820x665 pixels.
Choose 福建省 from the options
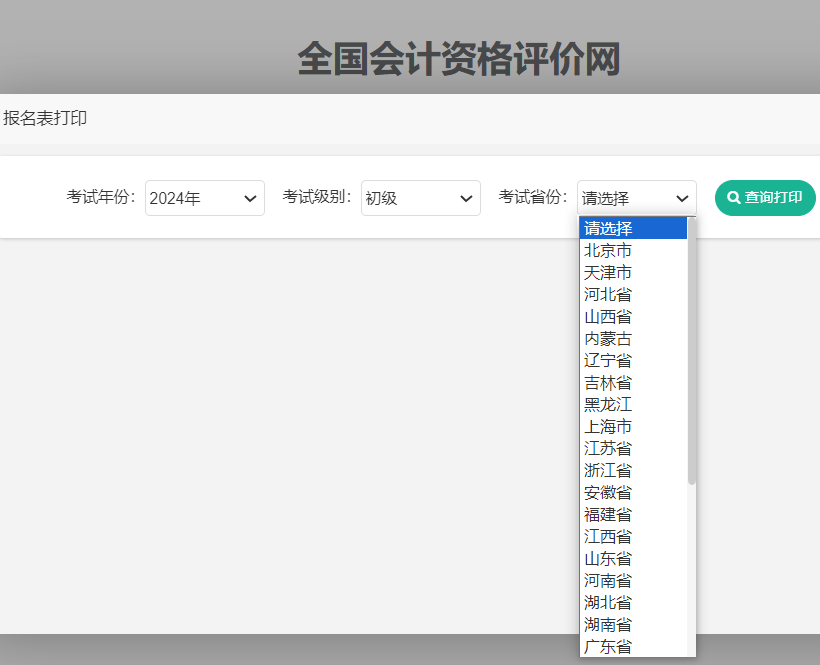(633, 514)
